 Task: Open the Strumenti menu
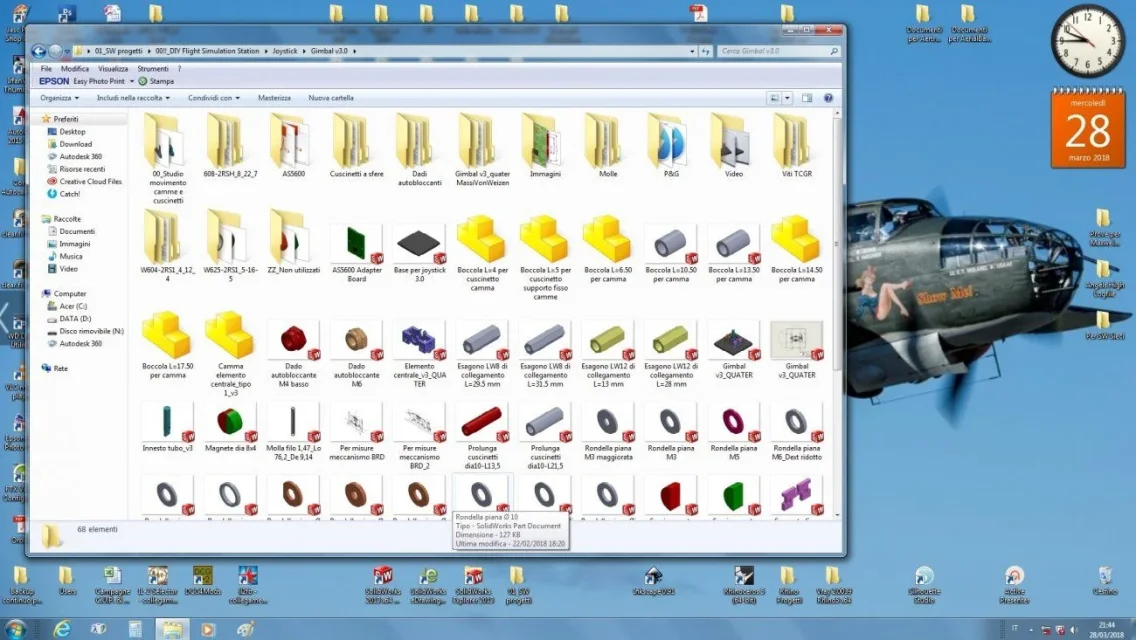pyautogui.click(x=153, y=68)
